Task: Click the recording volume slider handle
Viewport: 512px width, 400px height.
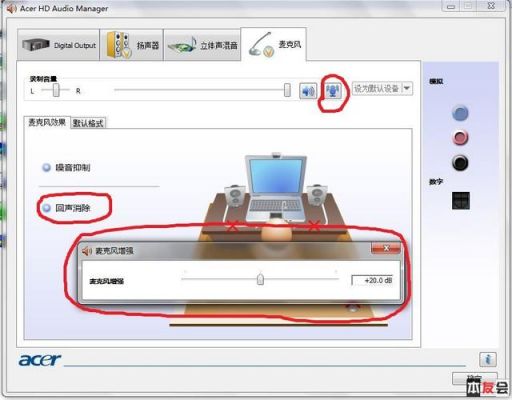Action: pos(287,90)
